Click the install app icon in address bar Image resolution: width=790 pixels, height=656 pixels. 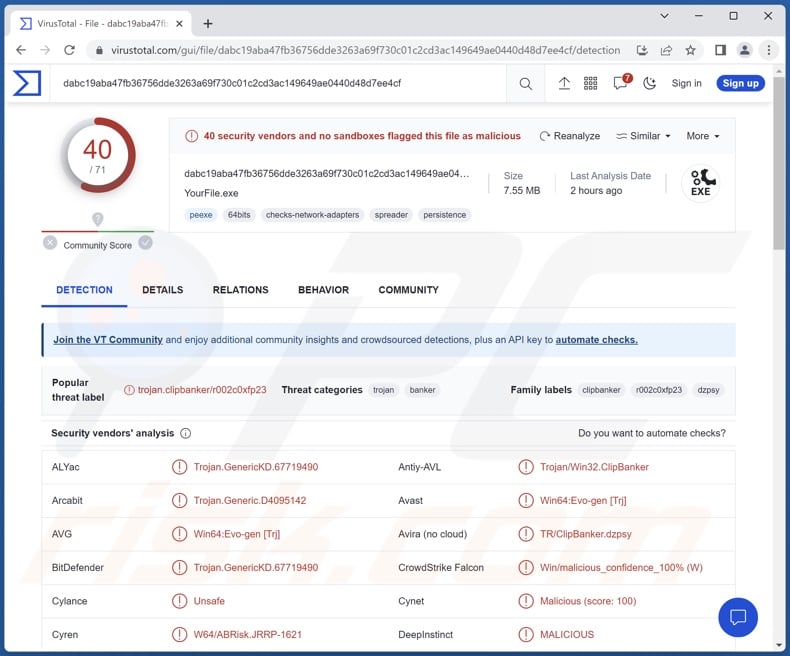click(642, 50)
